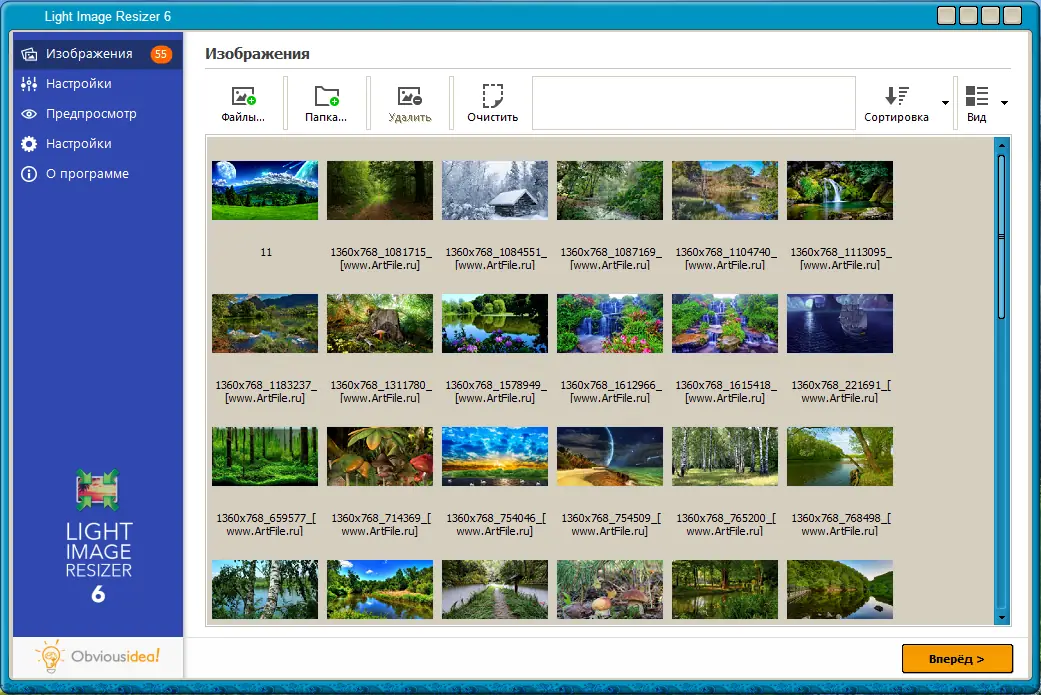Image resolution: width=1041 pixels, height=695 pixels.
Task: Select the 1360x768_1084551 snowy cabin thumbnail
Action: pyautogui.click(x=495, y=191)
